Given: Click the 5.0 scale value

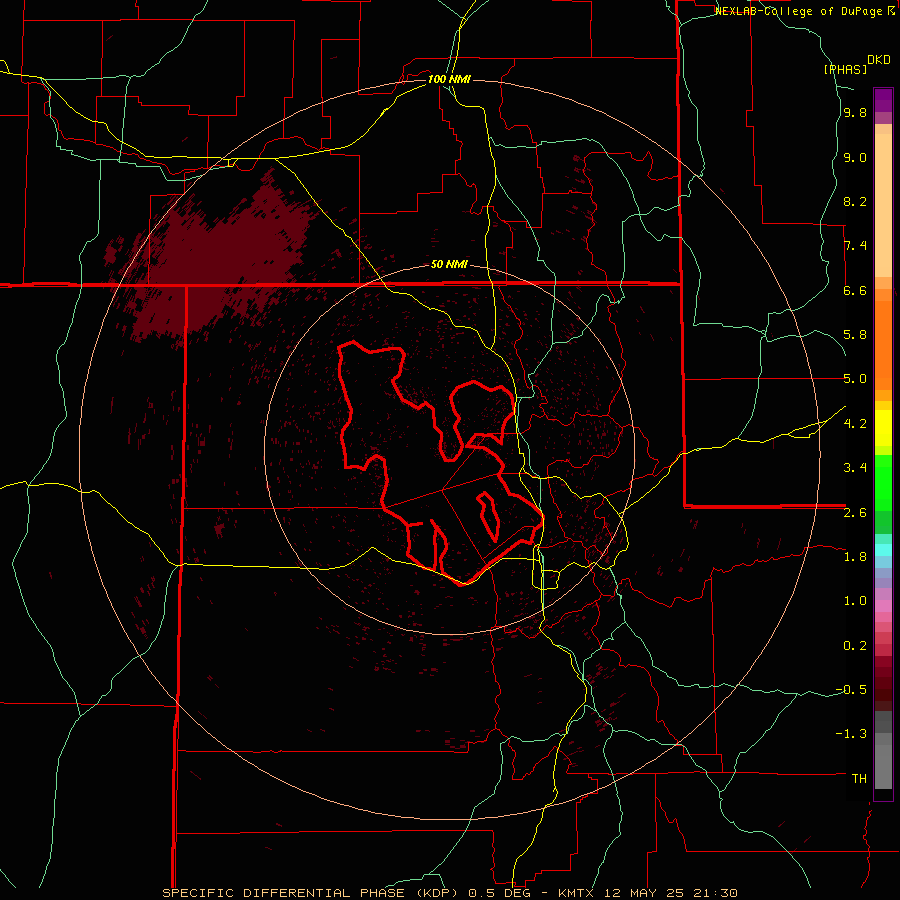Looking at the screenshot, I should [x=855, y=379].
